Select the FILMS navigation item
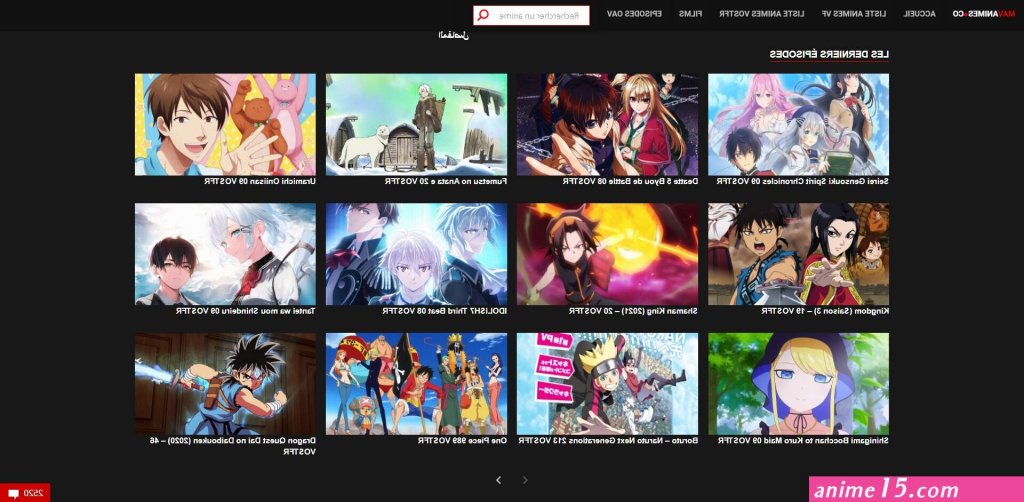 690,14
